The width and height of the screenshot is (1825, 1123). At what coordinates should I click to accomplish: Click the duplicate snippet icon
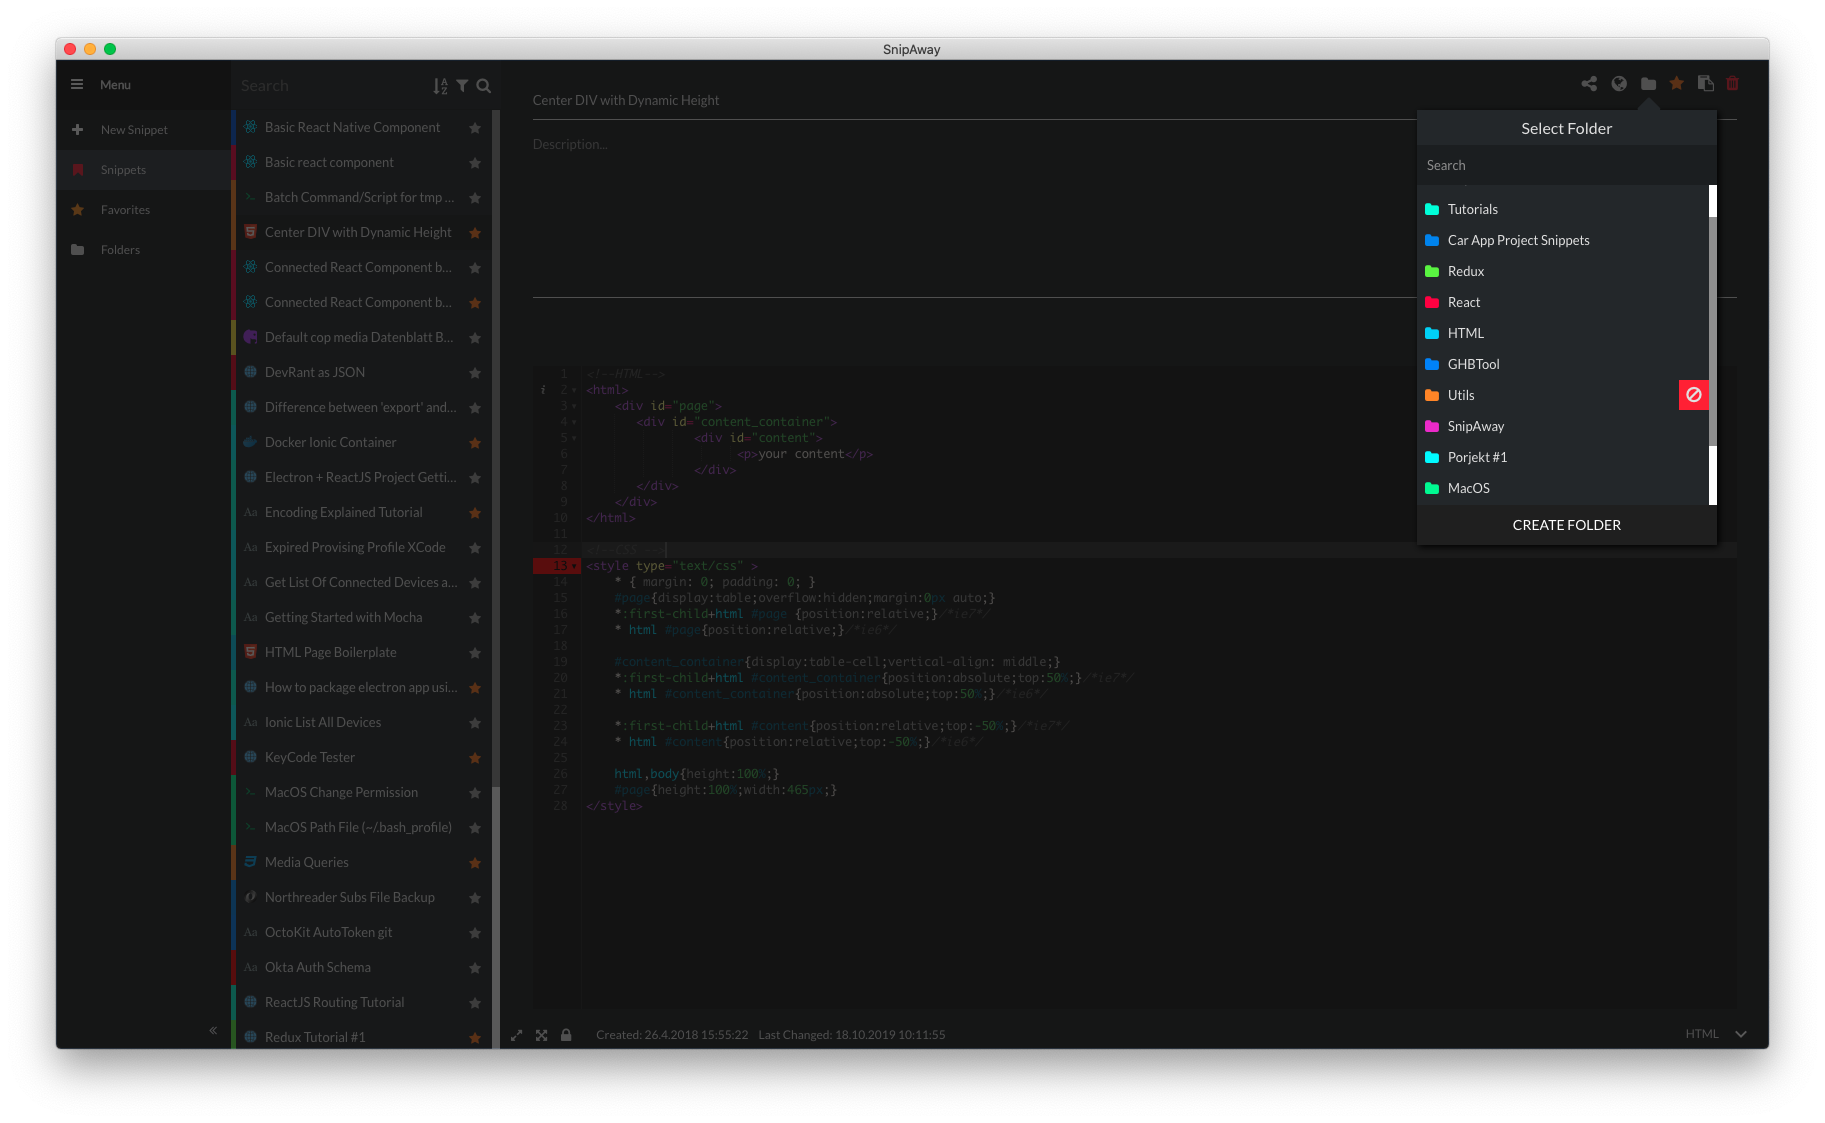click(1706, 84)
